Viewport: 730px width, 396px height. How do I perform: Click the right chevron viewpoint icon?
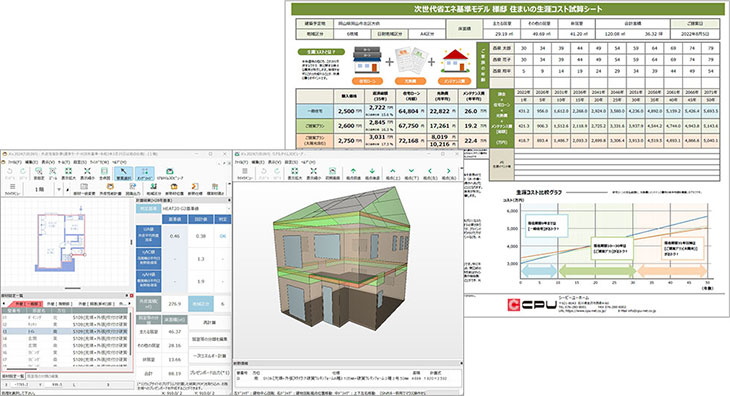[x=448, y=173]
